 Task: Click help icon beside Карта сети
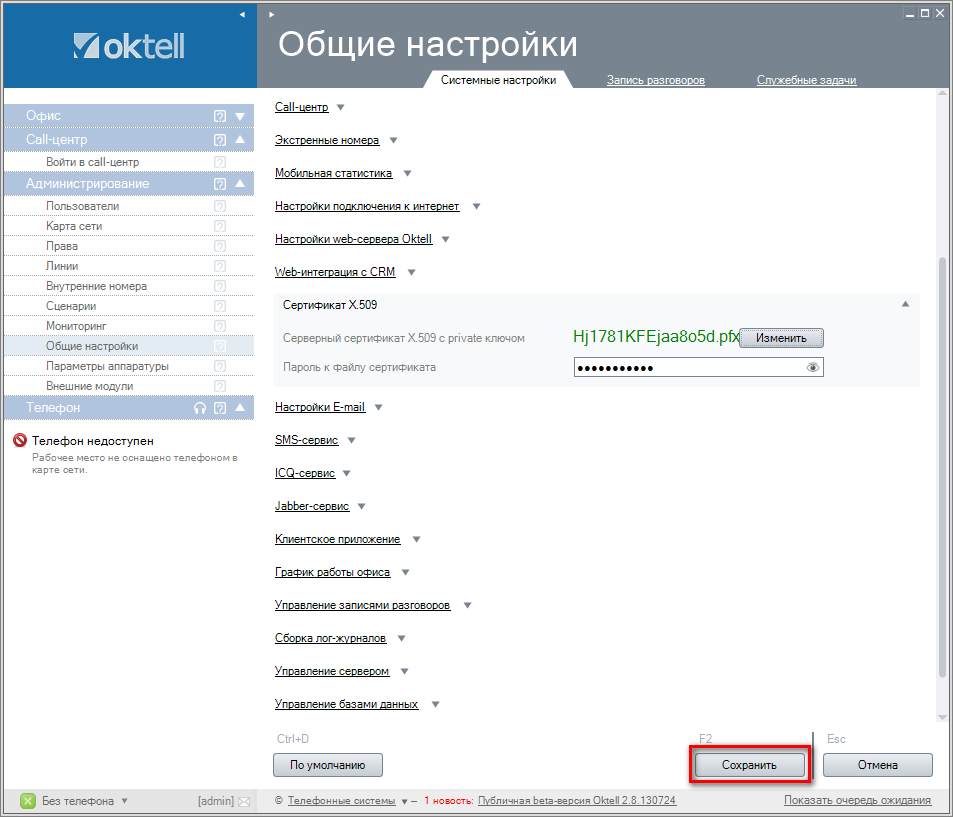tap(220, 226)
